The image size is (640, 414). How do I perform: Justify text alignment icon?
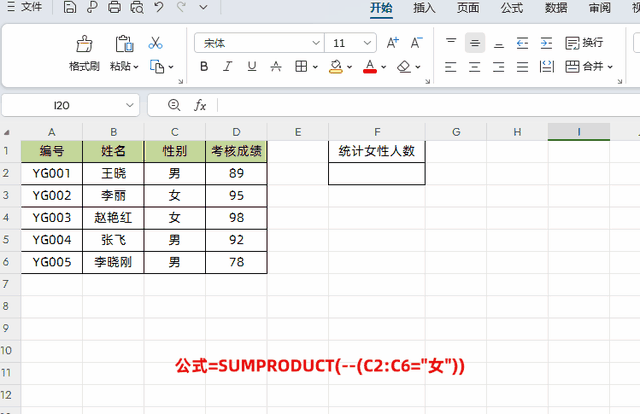tap(522, 67)
